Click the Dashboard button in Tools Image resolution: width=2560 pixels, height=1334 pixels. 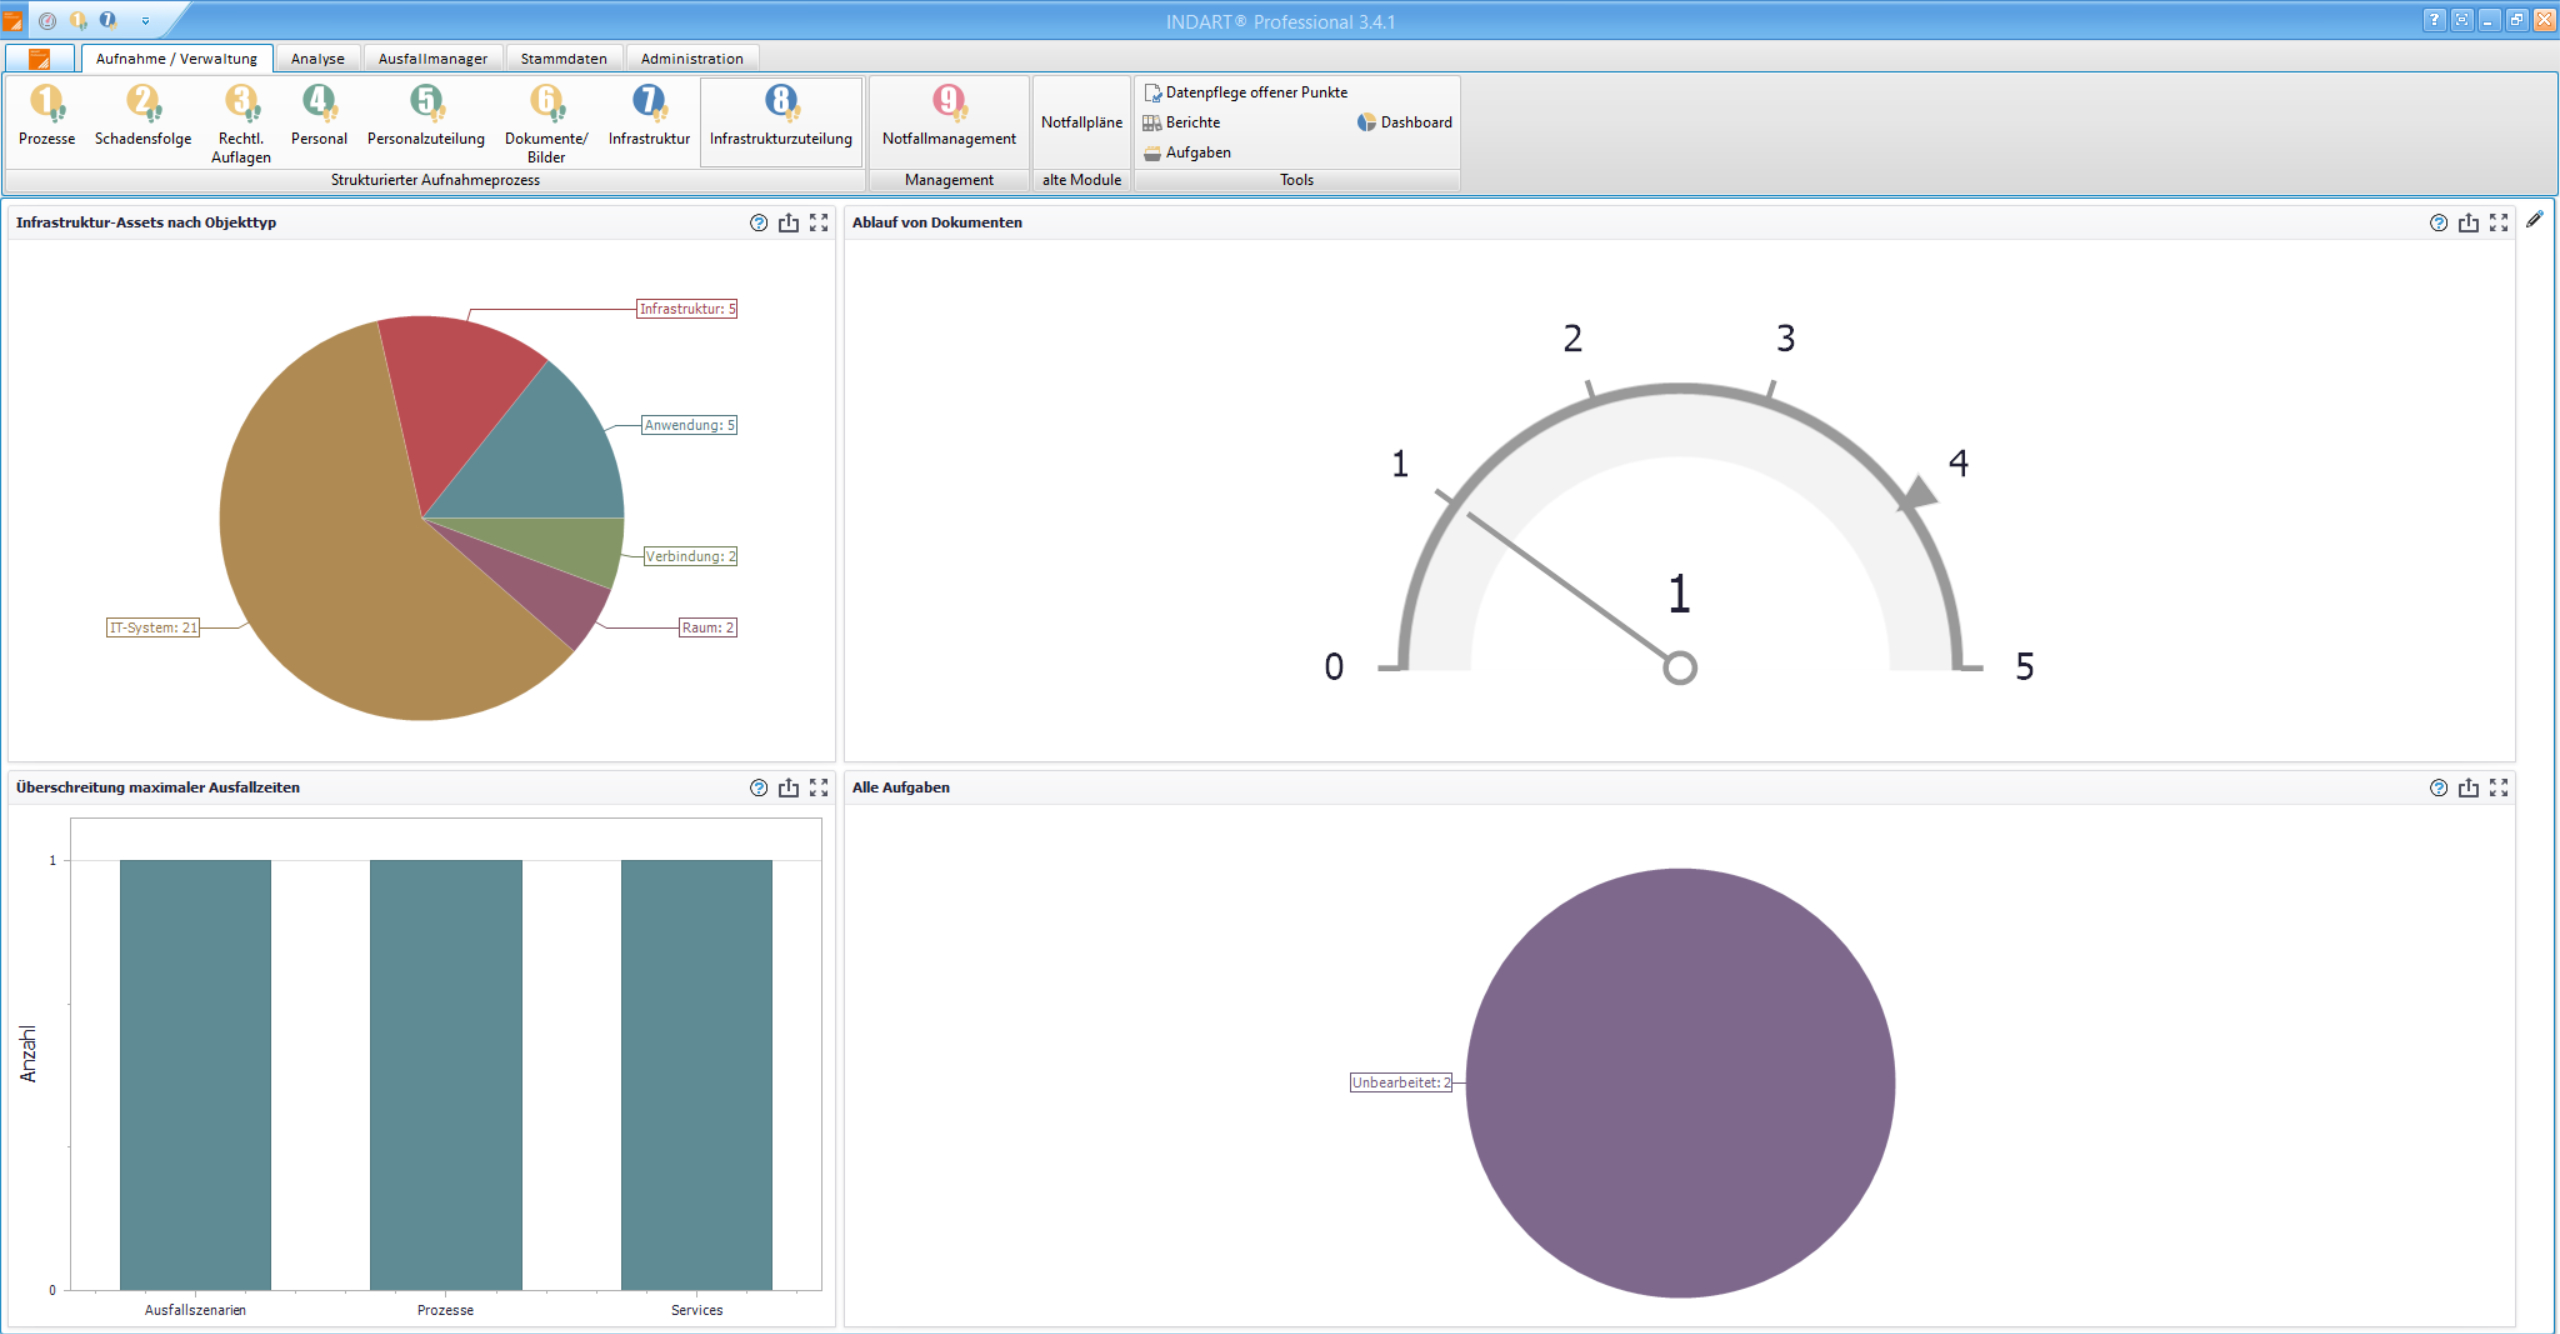(x=1404, y=122)
